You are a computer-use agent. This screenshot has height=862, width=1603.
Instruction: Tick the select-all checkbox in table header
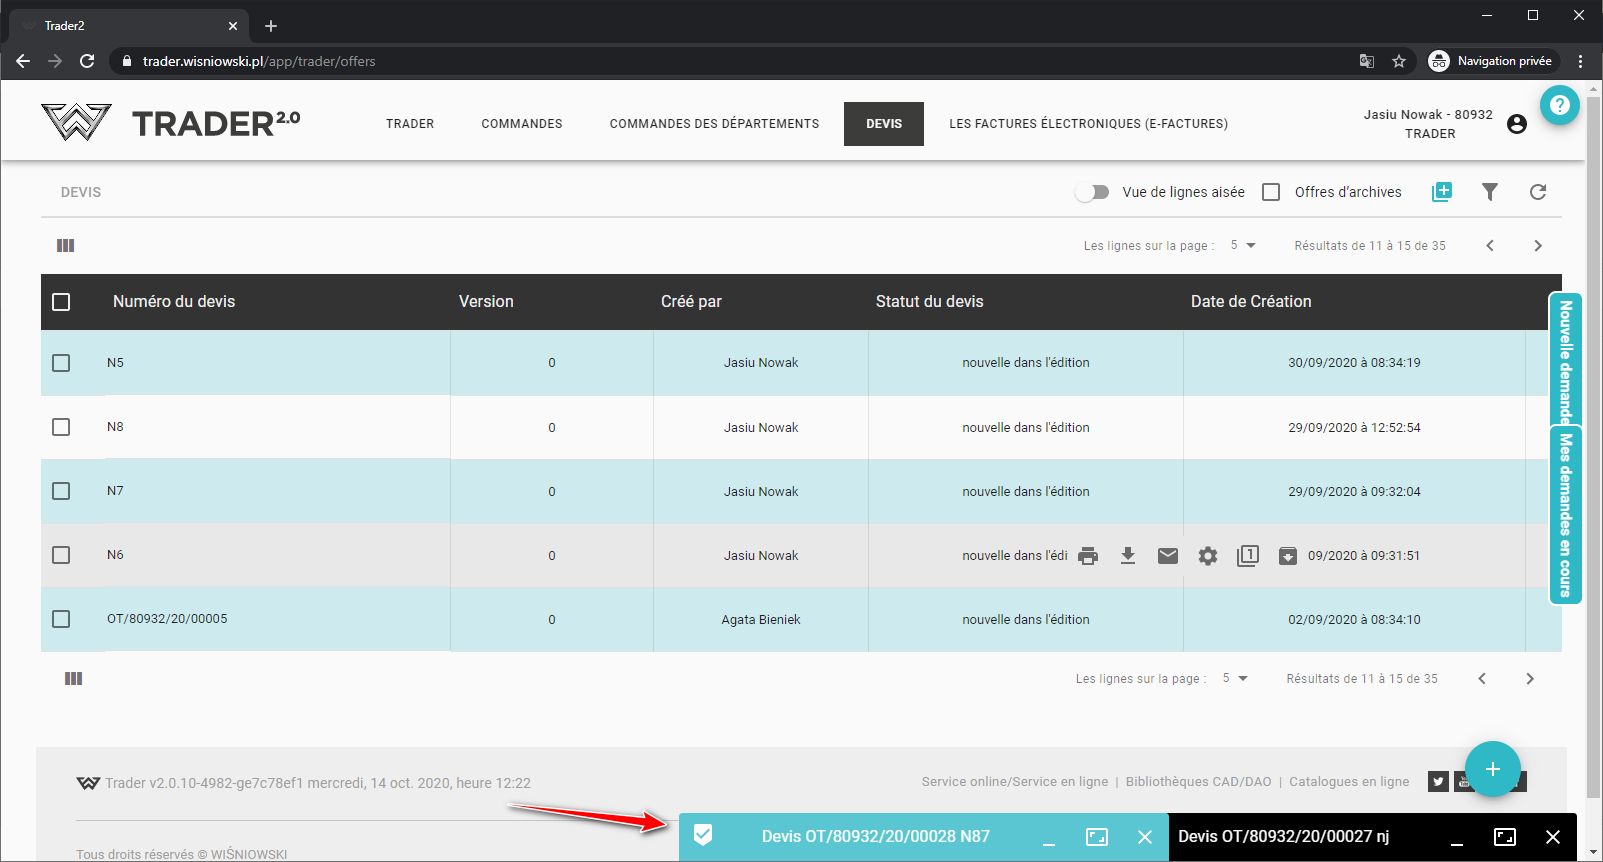pos(61,302)
